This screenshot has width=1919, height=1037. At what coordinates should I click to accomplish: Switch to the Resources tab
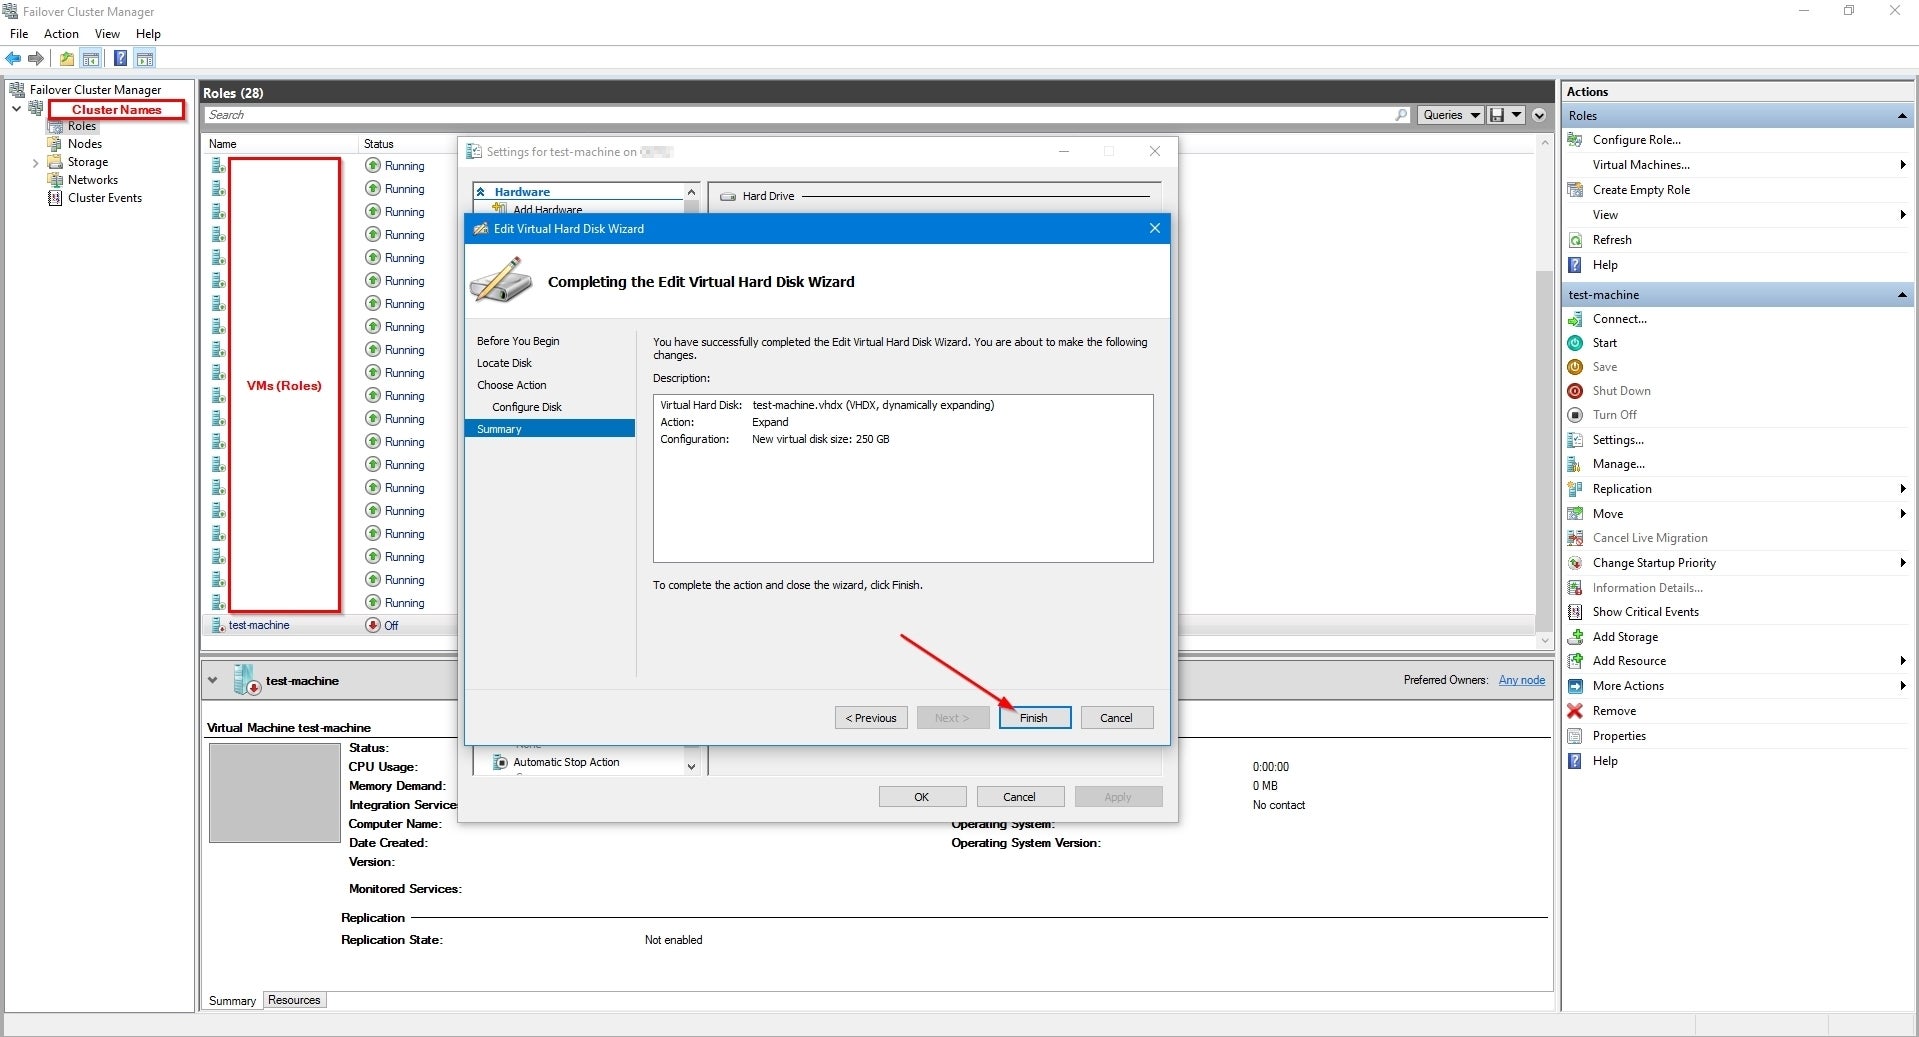[294, 1000]
